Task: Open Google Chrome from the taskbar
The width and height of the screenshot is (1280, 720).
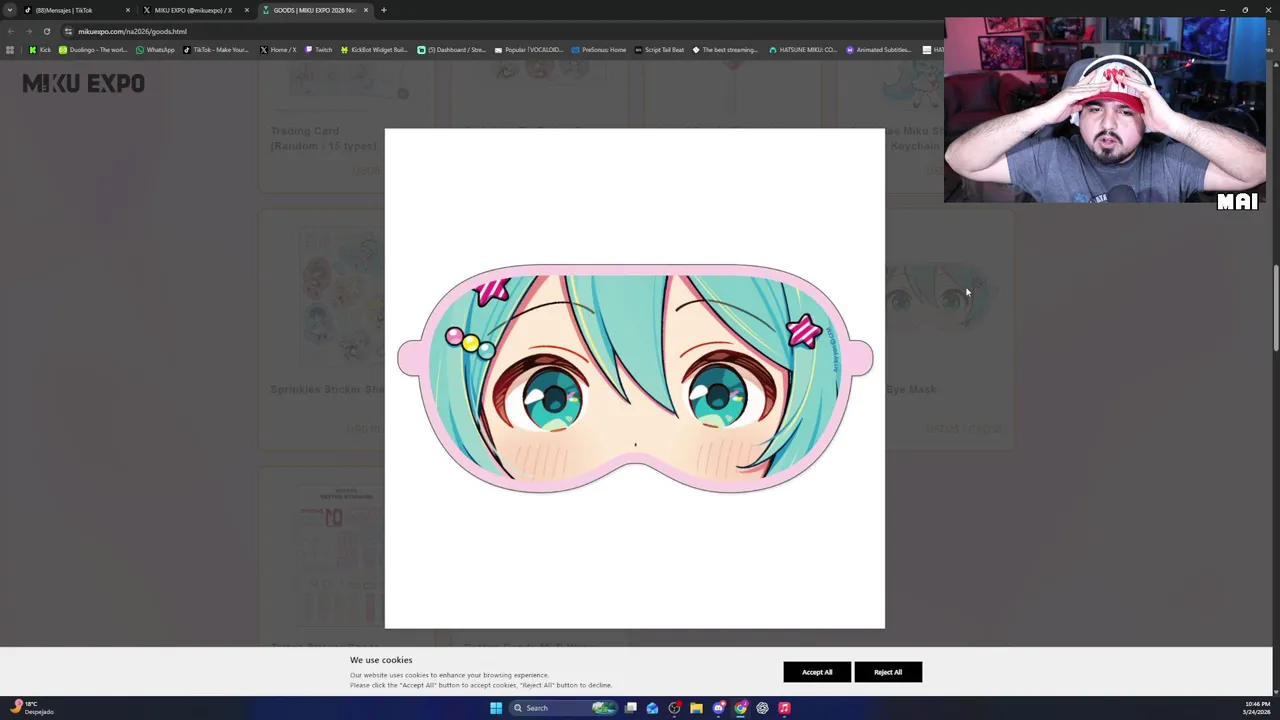Action: tap(741, 708)
